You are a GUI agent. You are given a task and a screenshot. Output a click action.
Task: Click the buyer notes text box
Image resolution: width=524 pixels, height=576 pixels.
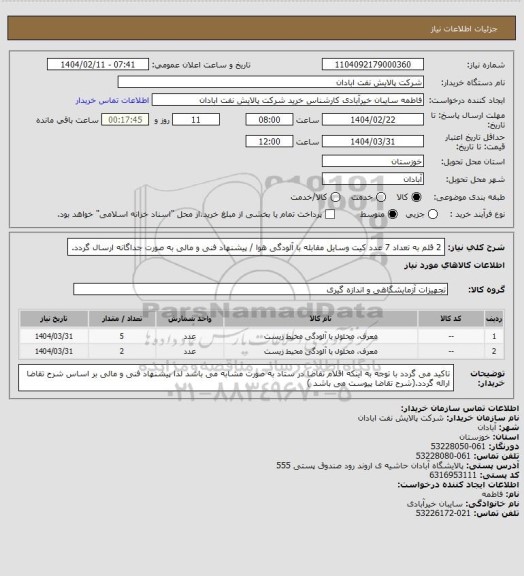(x=236, y=378)
